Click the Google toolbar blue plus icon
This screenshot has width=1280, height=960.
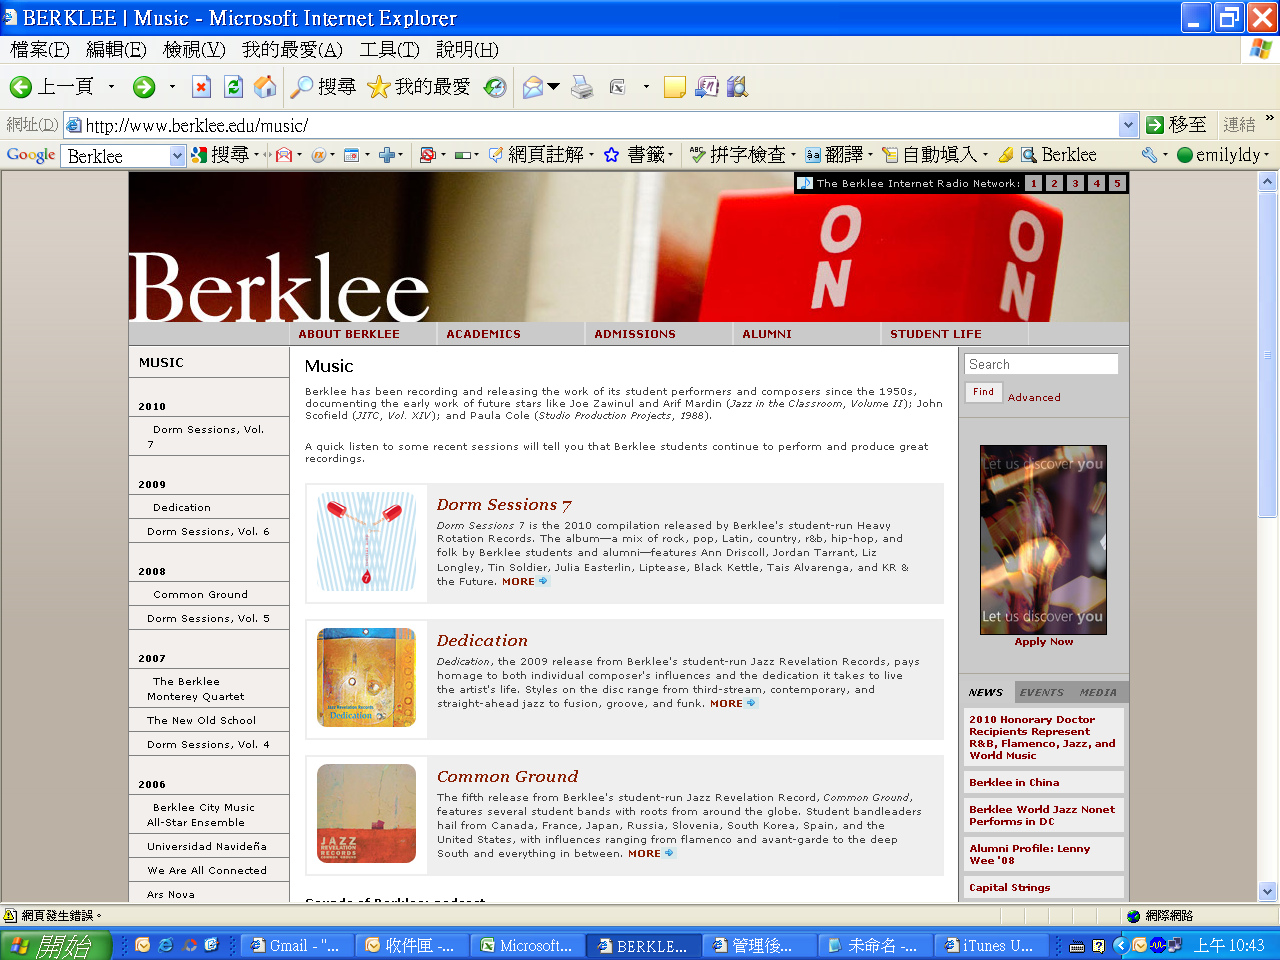pyautogui.click(x=387, y=155)
